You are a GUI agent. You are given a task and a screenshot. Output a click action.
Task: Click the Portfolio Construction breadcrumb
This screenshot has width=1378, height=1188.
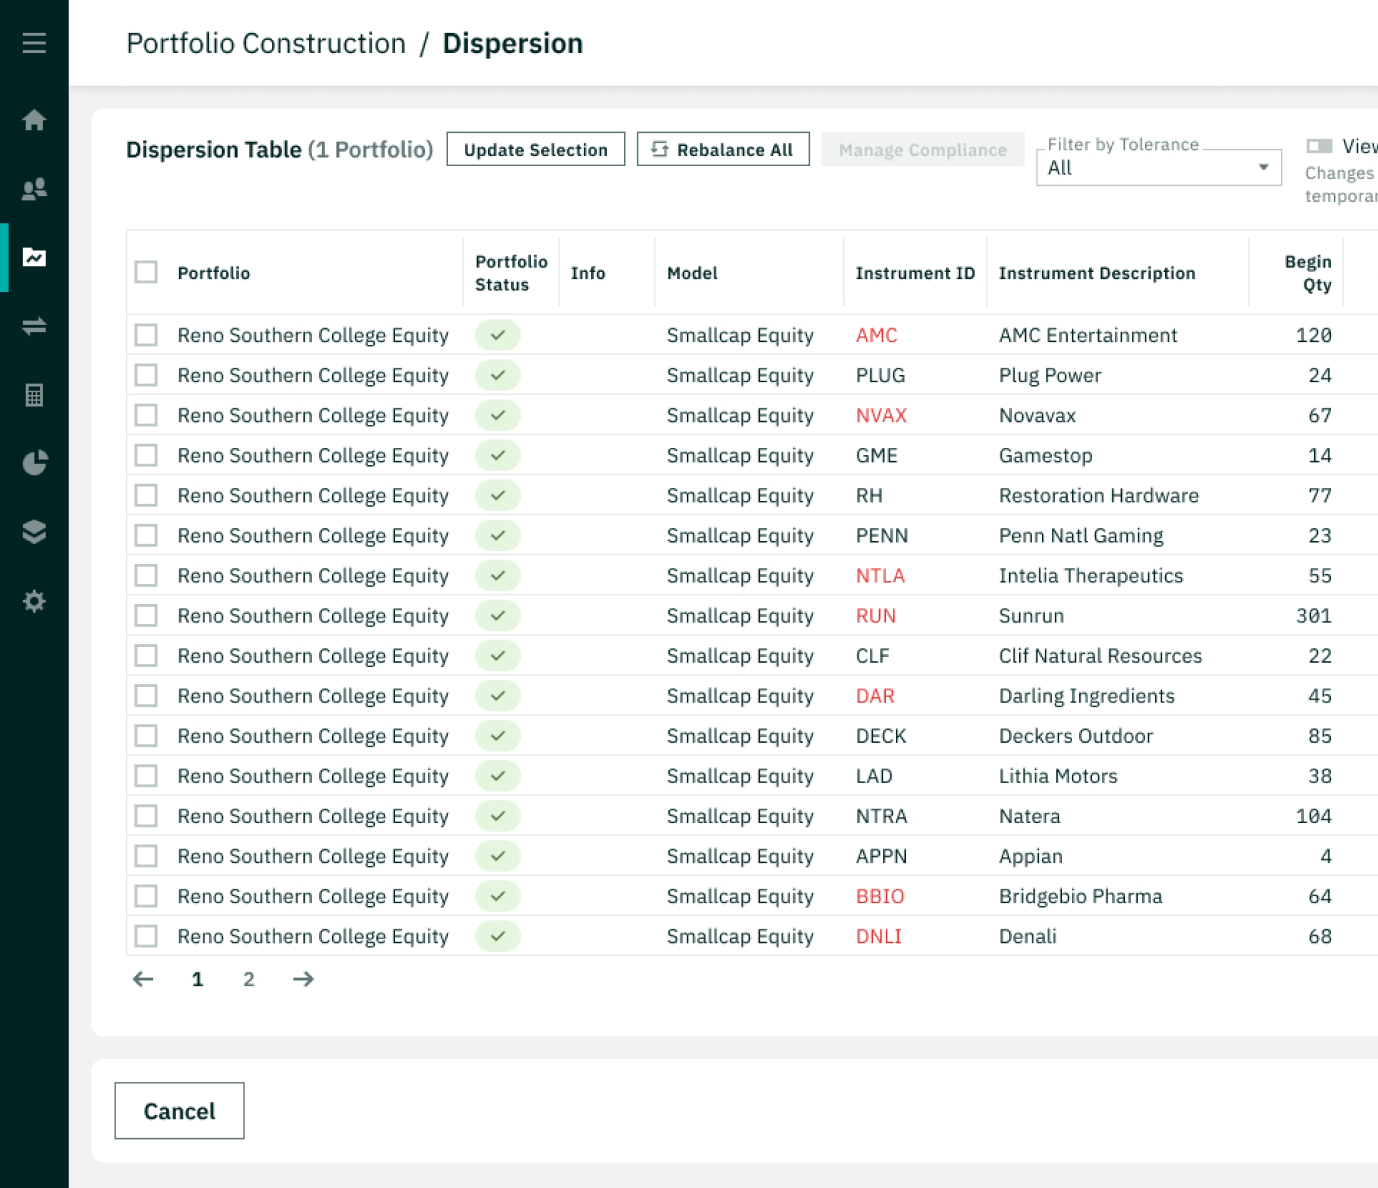click(x=266, y=43)
